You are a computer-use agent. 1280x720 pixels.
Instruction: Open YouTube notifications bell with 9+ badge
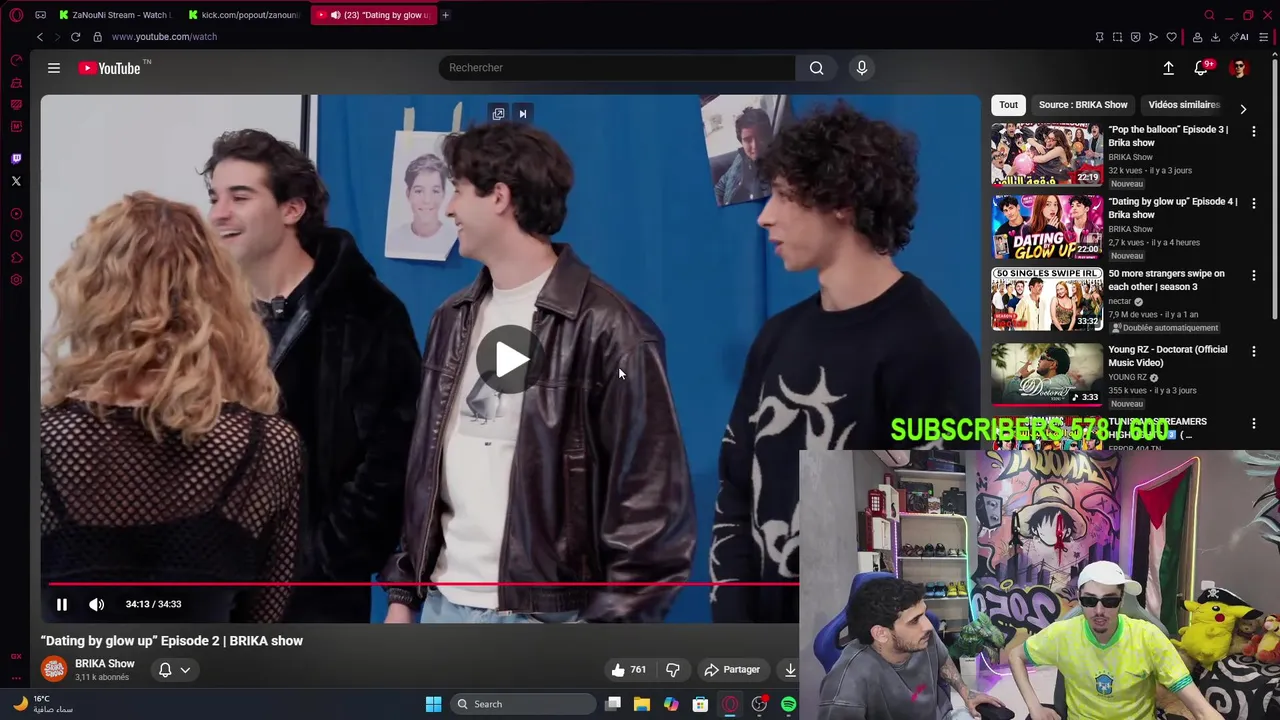[1201, 68]
